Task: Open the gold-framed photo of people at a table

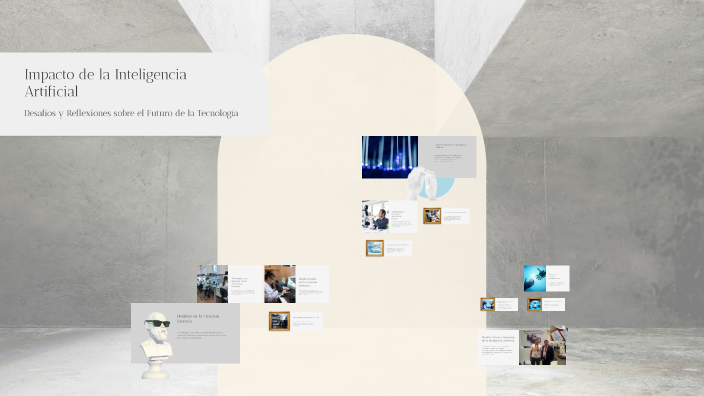Action: [432, 216]
